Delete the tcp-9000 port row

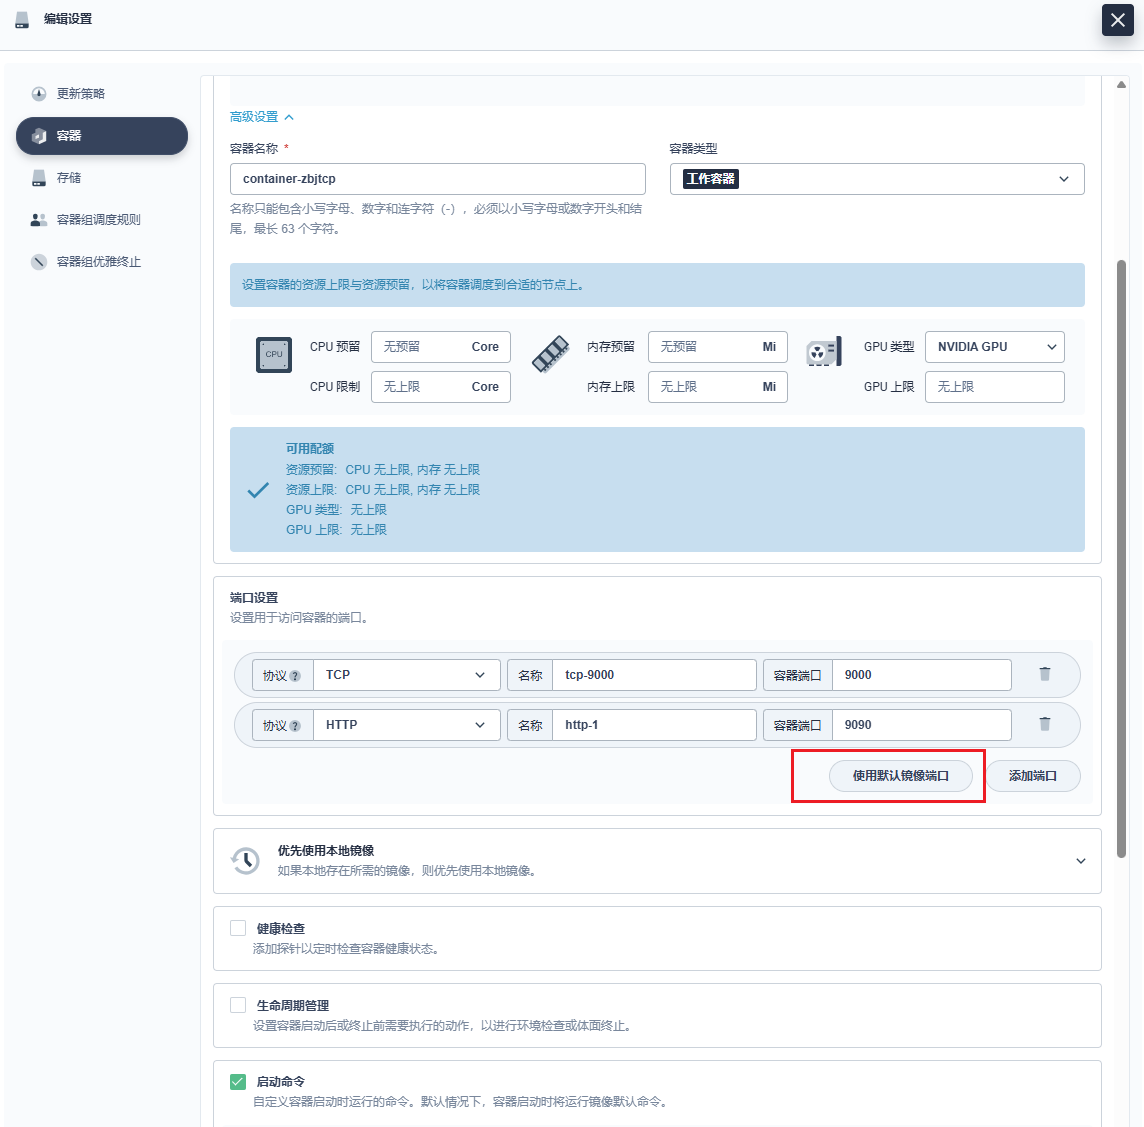(x=1045, y=674)
